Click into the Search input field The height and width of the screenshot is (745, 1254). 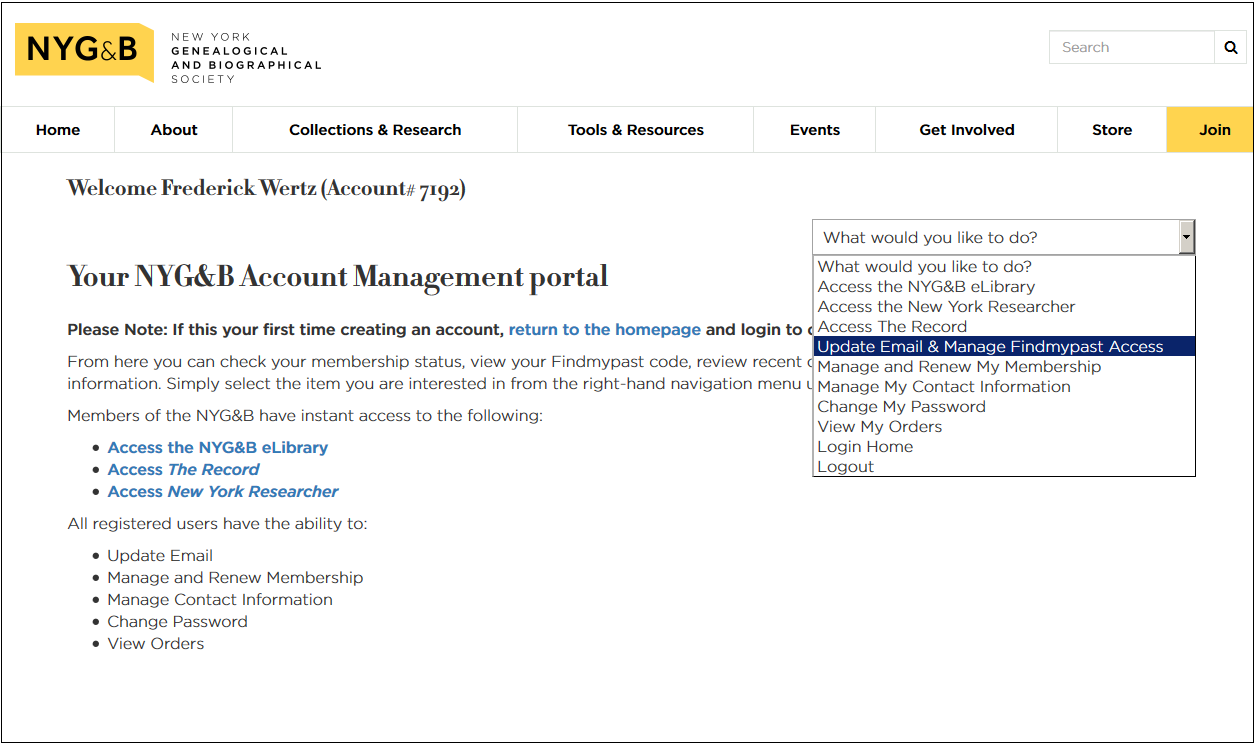coord(1130,48)
